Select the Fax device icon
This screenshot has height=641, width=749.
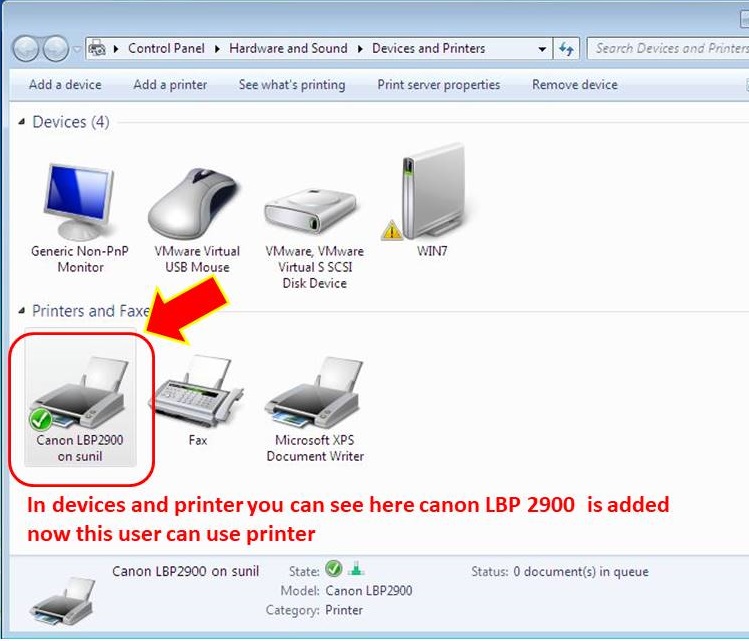tap(198, 392)
